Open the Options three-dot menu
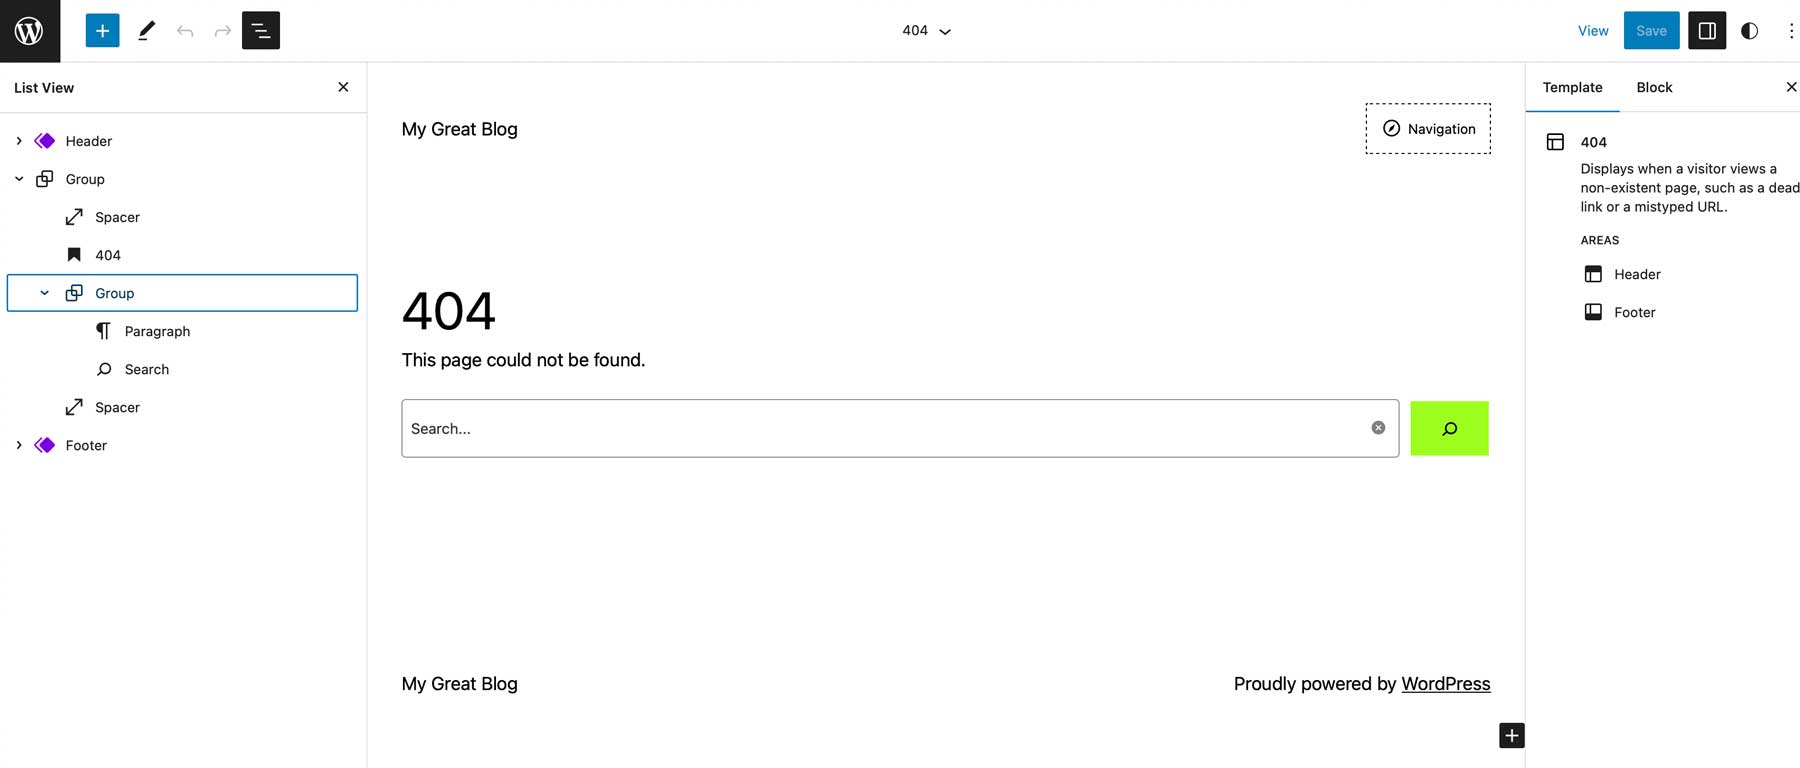Viewport: 1800px width, 768px height. tap(1791, 30)
